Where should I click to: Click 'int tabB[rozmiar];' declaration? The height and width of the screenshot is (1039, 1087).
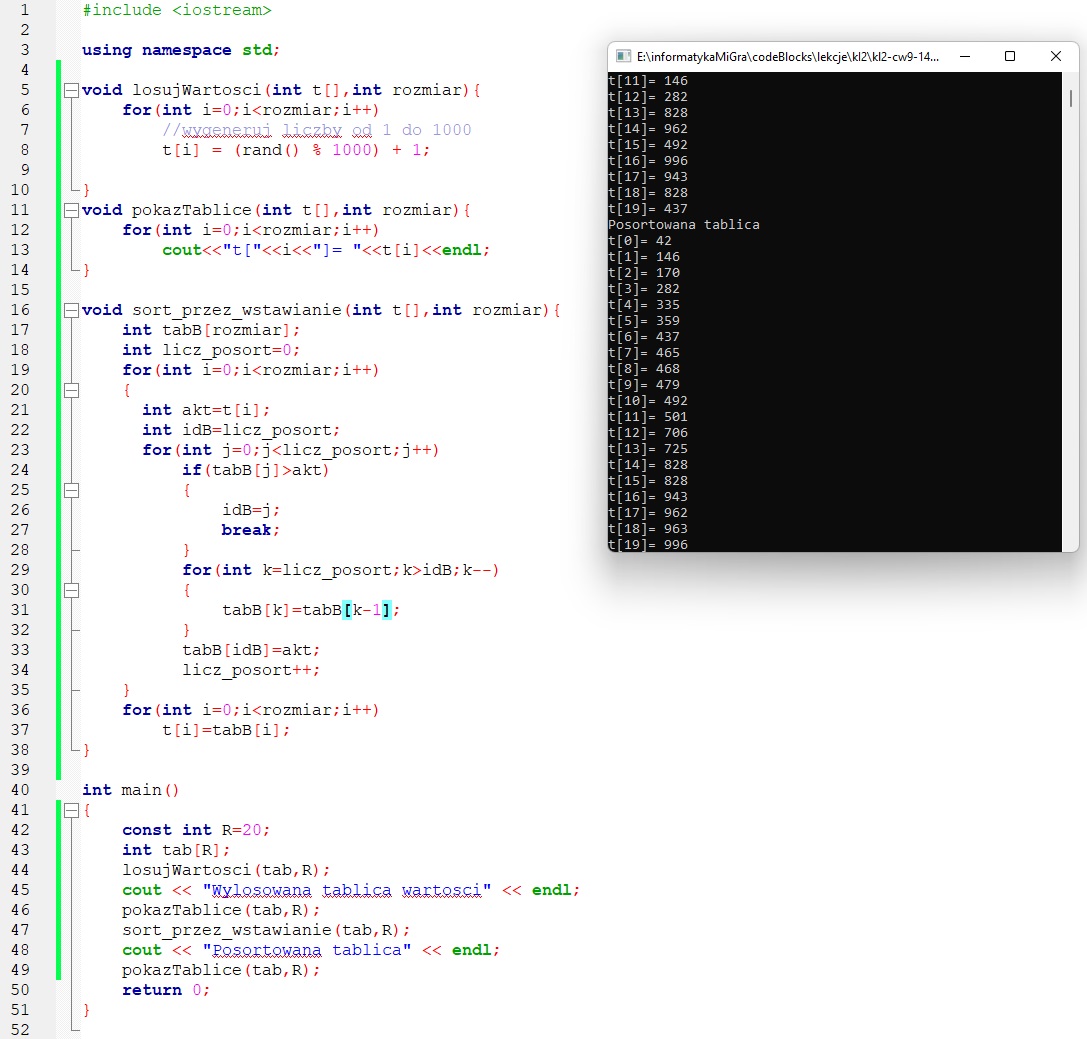point(211,330)
